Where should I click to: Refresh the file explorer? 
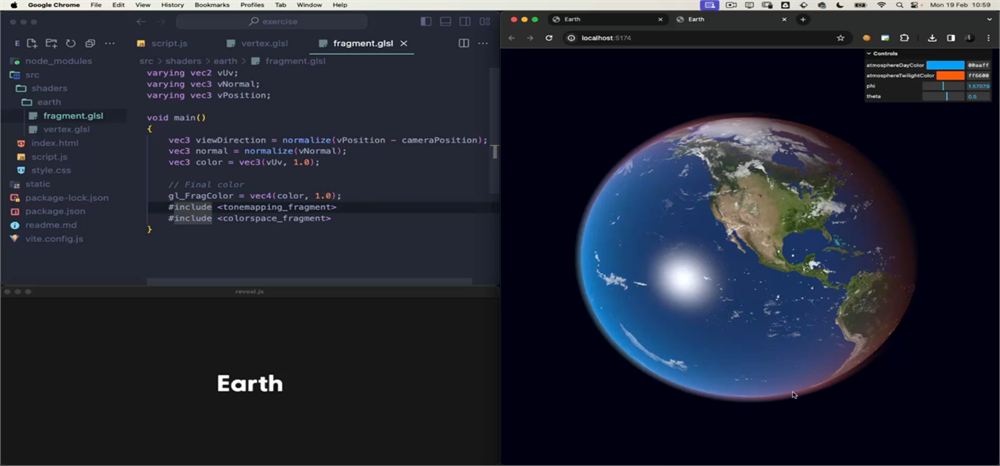coord(71,43)
